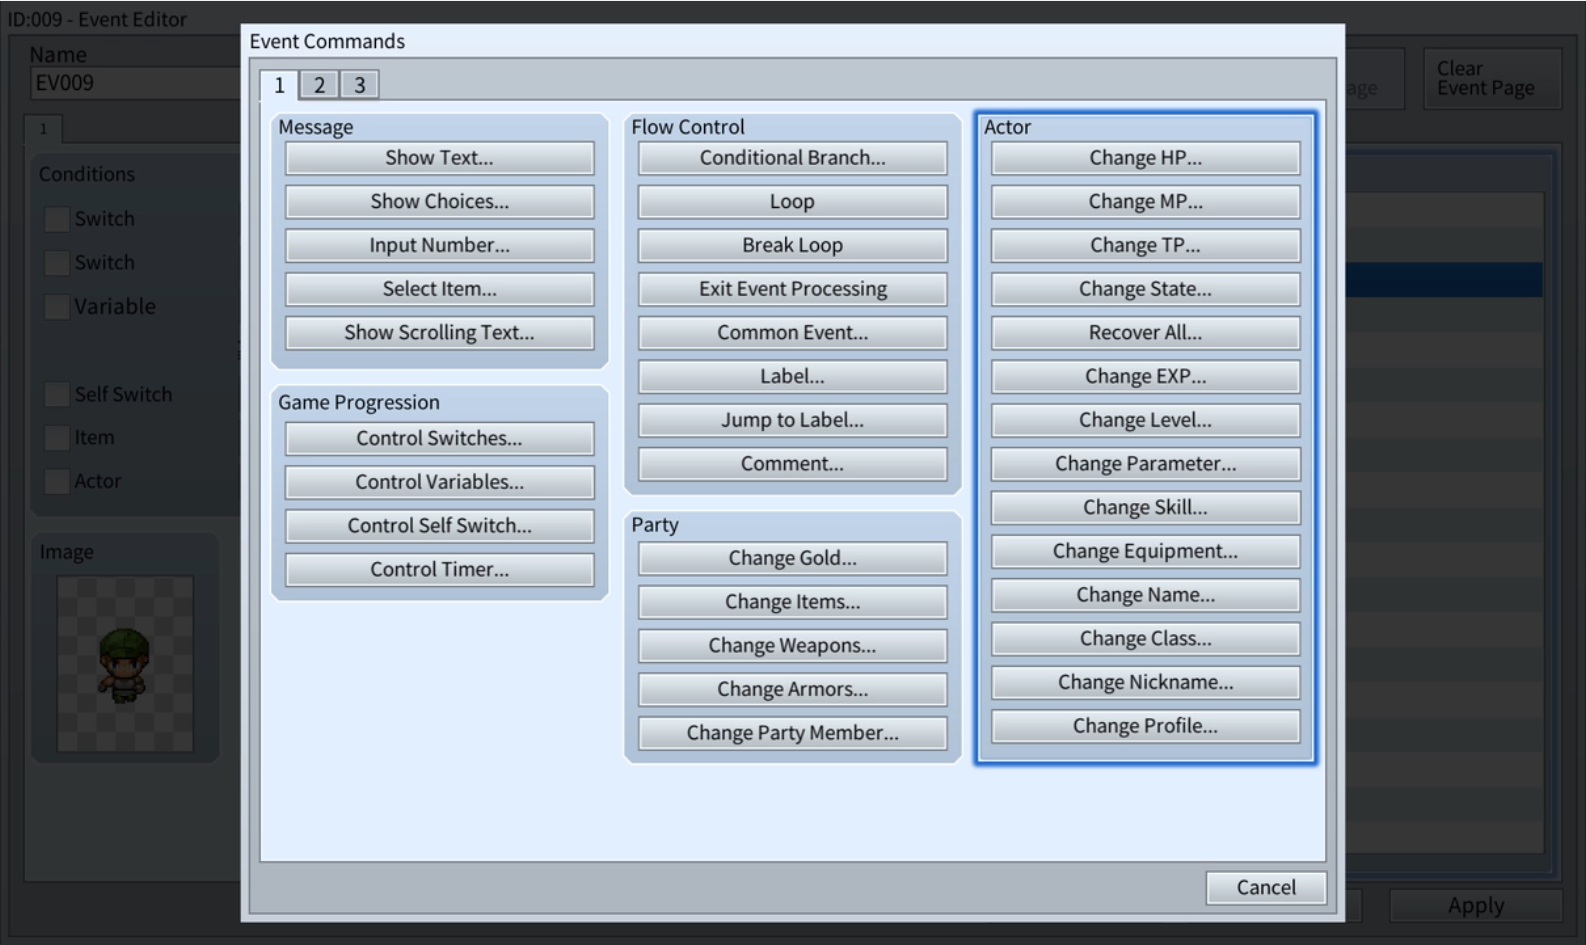The image size is (1586, 945).
Task: Click Exit Event Processing button
Action: pyautogui.click(x=792, y=289)
